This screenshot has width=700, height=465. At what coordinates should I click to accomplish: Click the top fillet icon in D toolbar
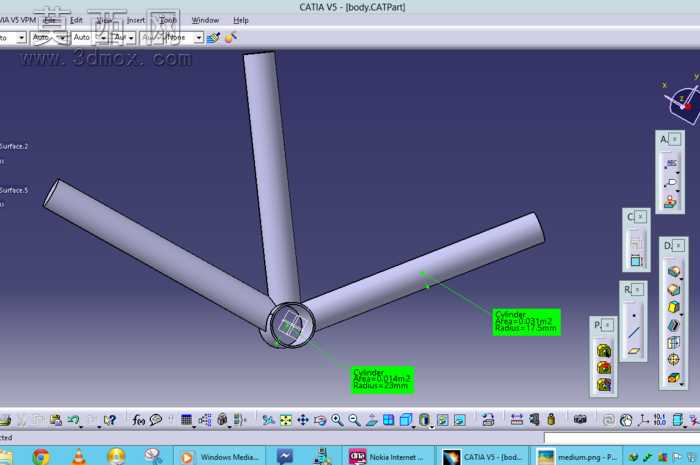pos(674,271)
